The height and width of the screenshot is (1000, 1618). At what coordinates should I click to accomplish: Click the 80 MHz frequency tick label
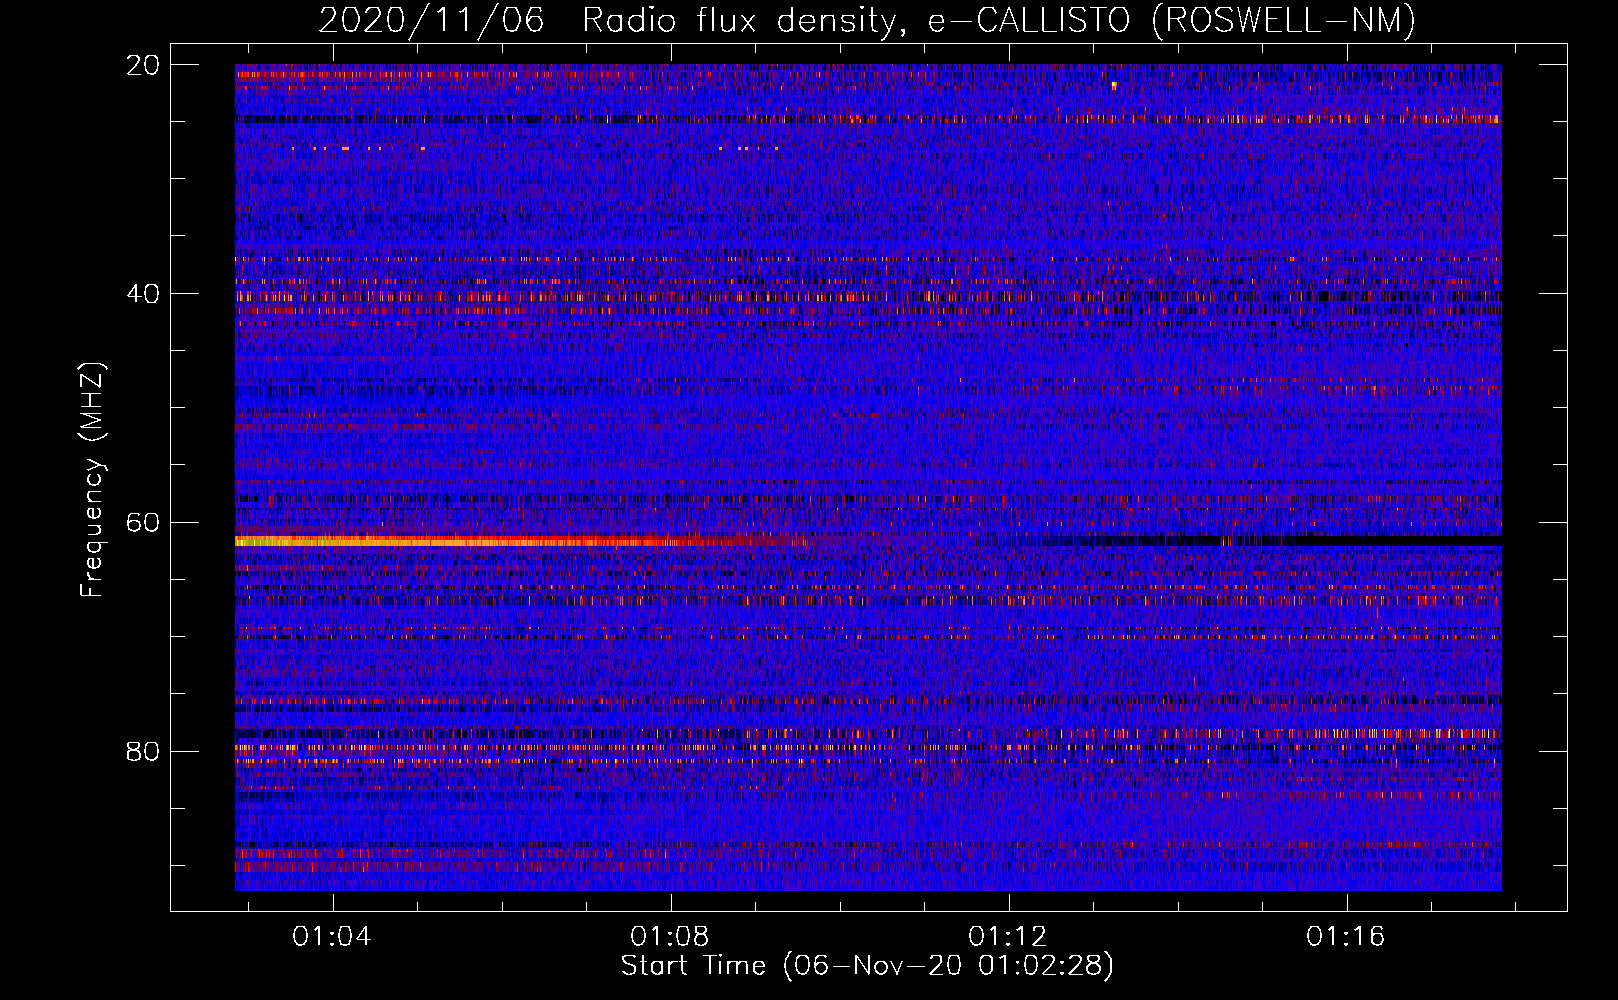pos(143,752)
